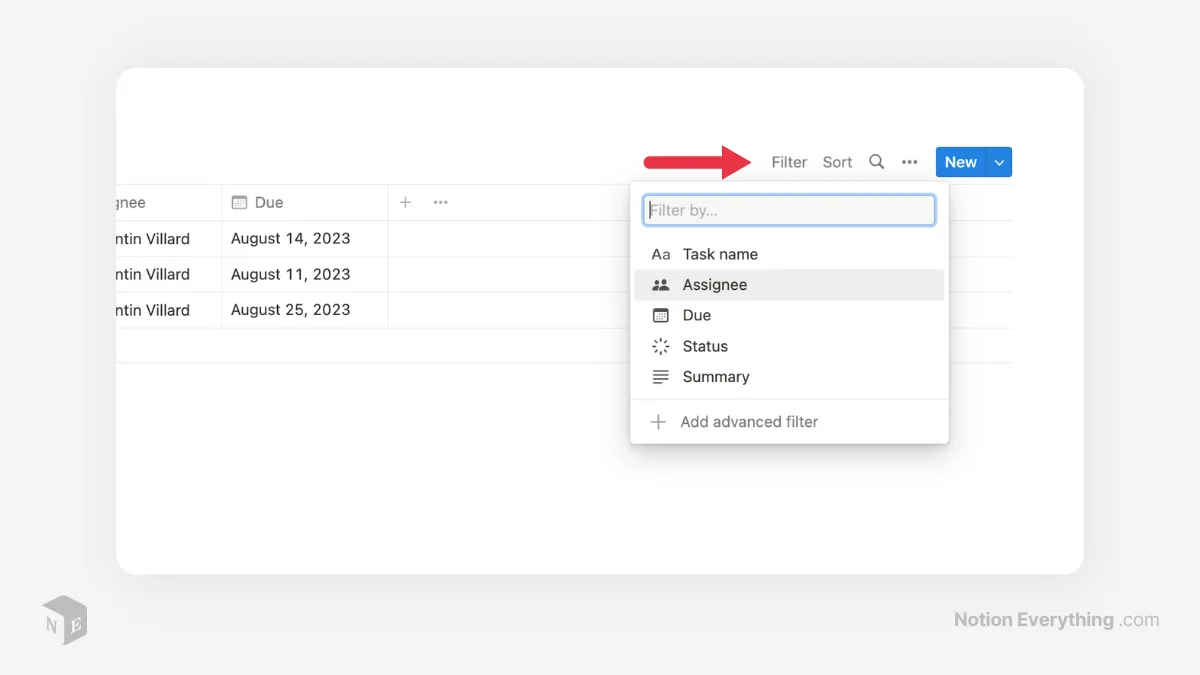
Task: Choose Due from the filter property list
Action: [x=696, y=315]
